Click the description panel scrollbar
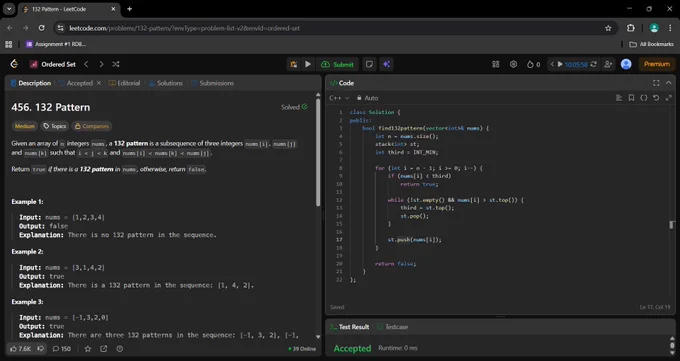Screen dimensions: 680x361 click(318, 152)
